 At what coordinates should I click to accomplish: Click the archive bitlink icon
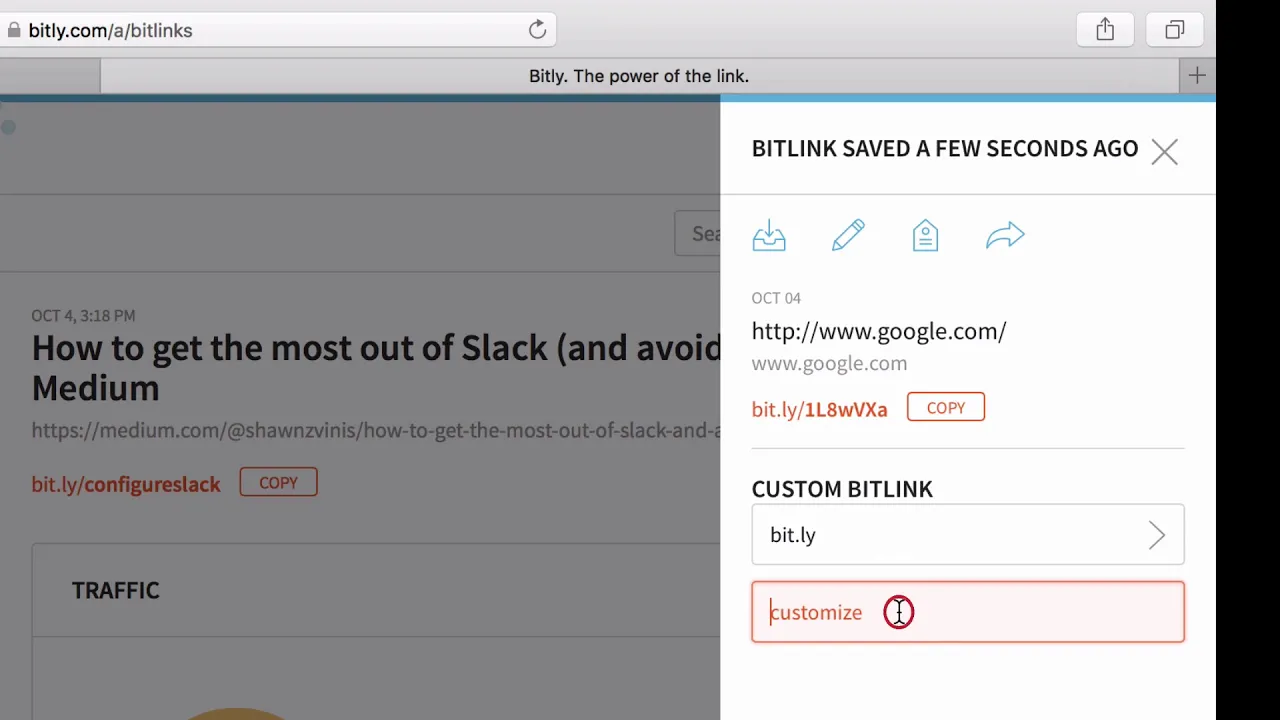click(x=769, y=236)
